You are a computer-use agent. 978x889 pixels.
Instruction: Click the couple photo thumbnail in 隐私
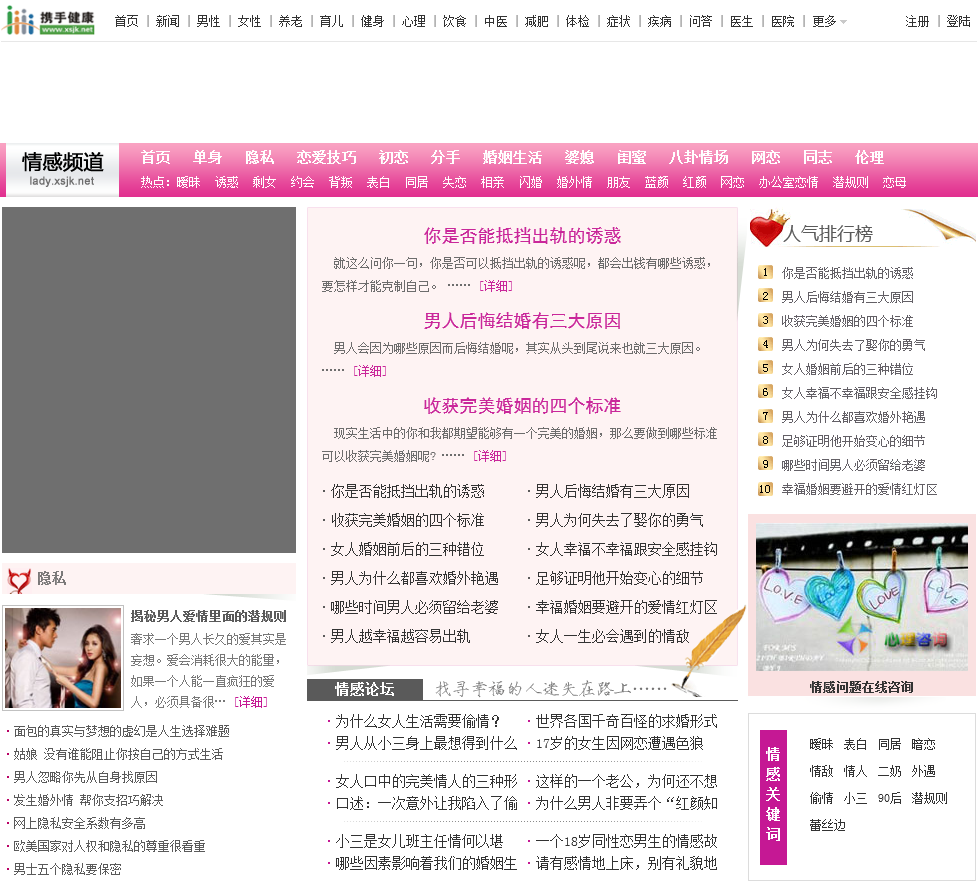[x=63, y=658]
